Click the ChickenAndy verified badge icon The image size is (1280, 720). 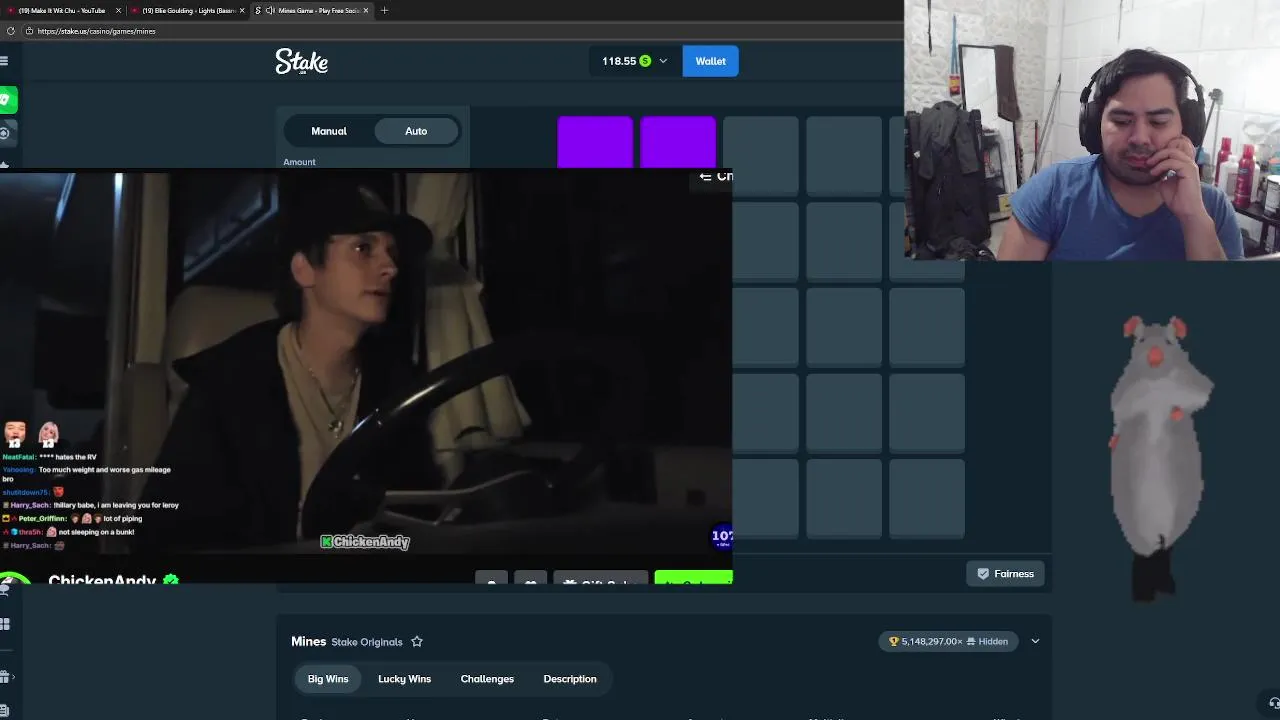[x=171, y=580]
